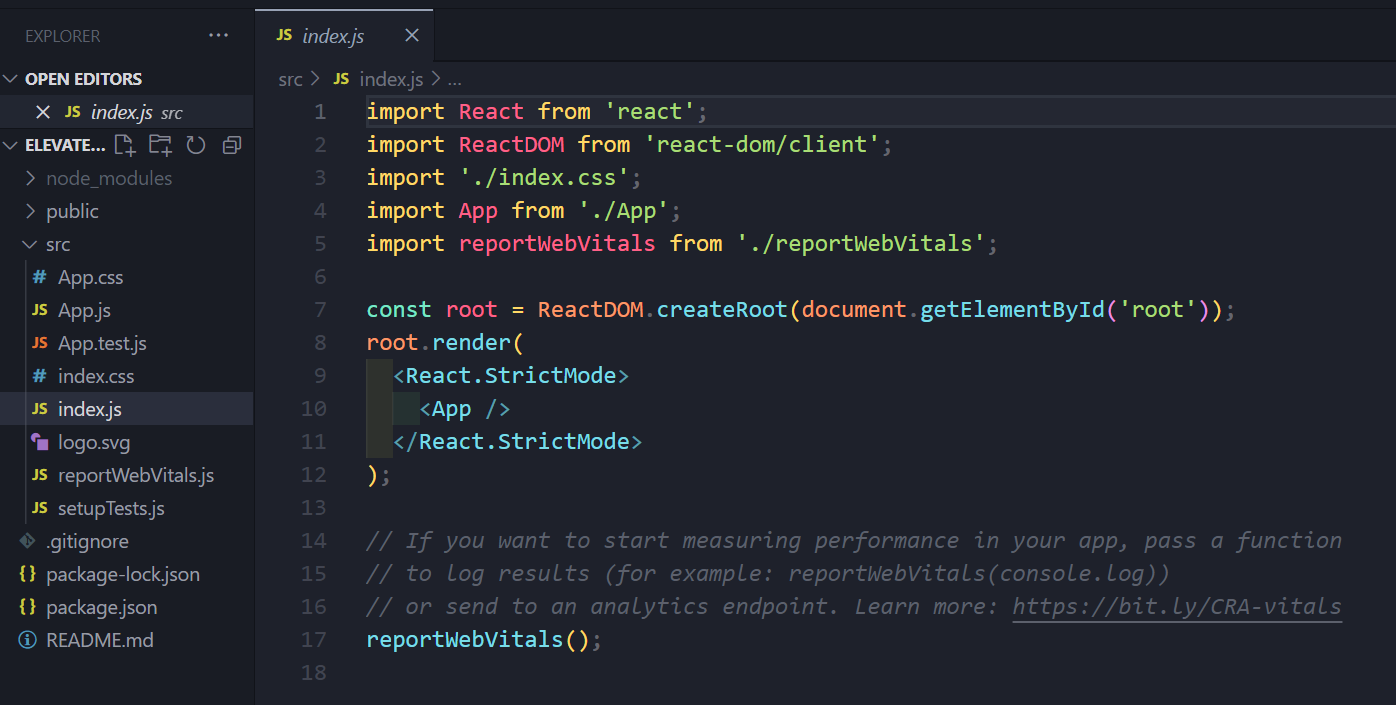Open App.js from the file tree
This screenshot has height=705, width=1396.
84,311
